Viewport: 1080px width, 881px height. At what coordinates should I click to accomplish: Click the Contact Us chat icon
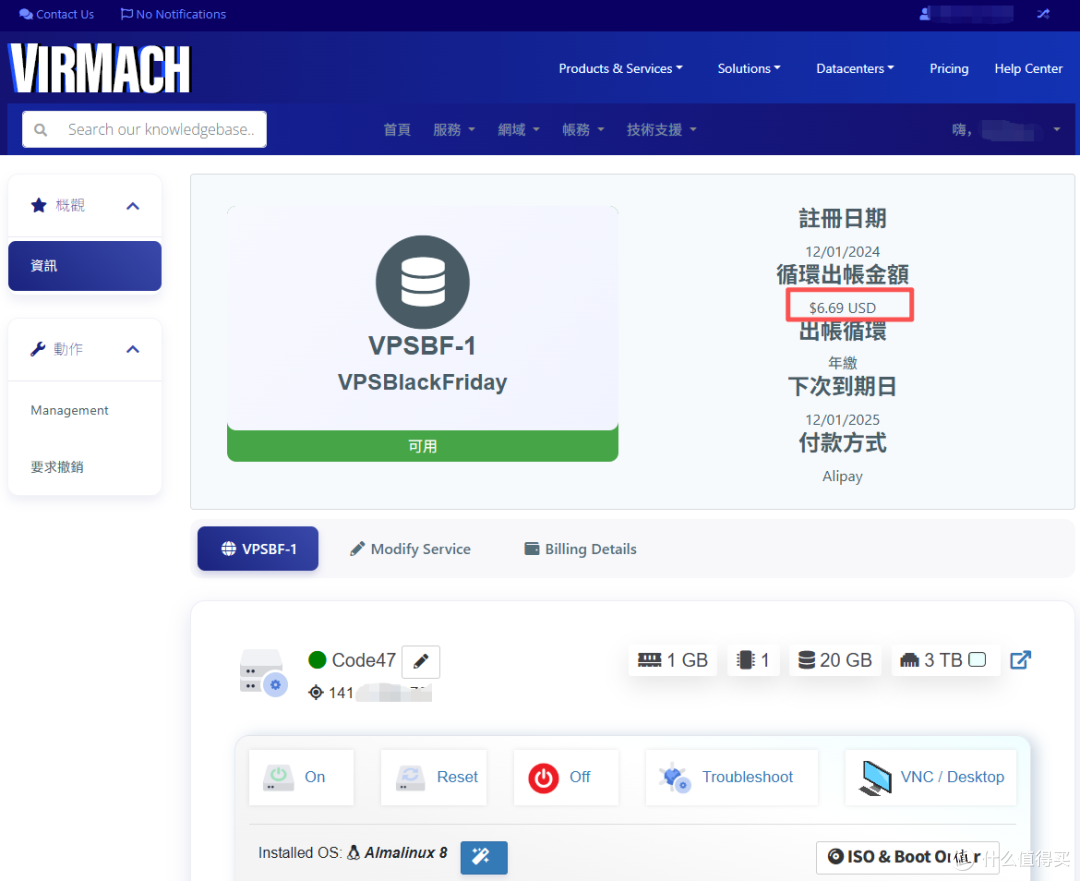coord(25,14)
